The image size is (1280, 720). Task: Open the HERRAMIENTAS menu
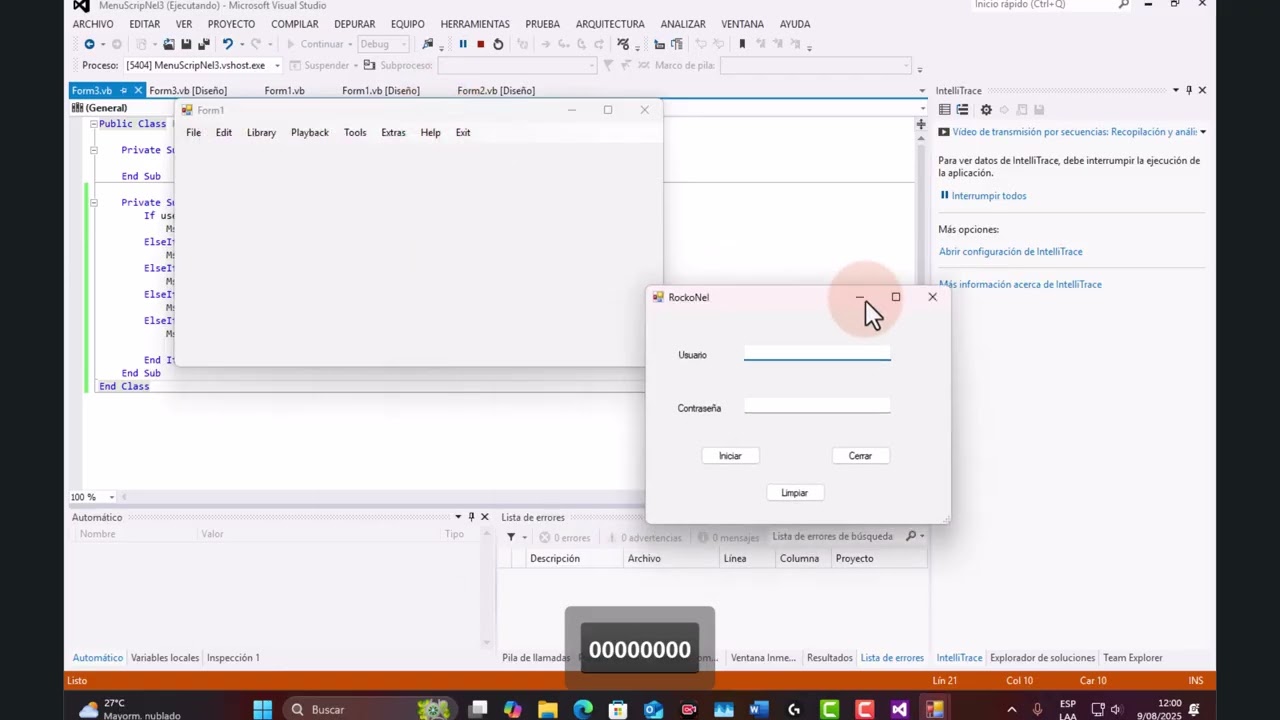(x=475, y=24)
